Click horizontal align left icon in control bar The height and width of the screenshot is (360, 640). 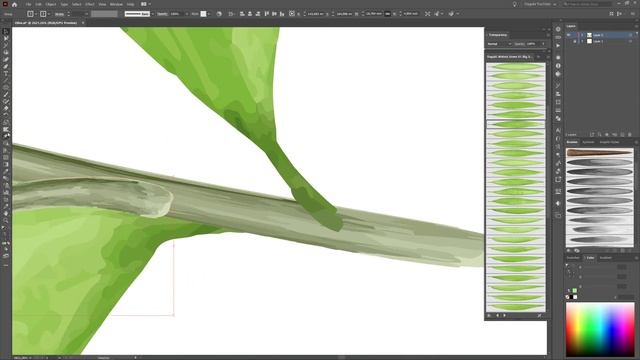[x=242, y=14]
